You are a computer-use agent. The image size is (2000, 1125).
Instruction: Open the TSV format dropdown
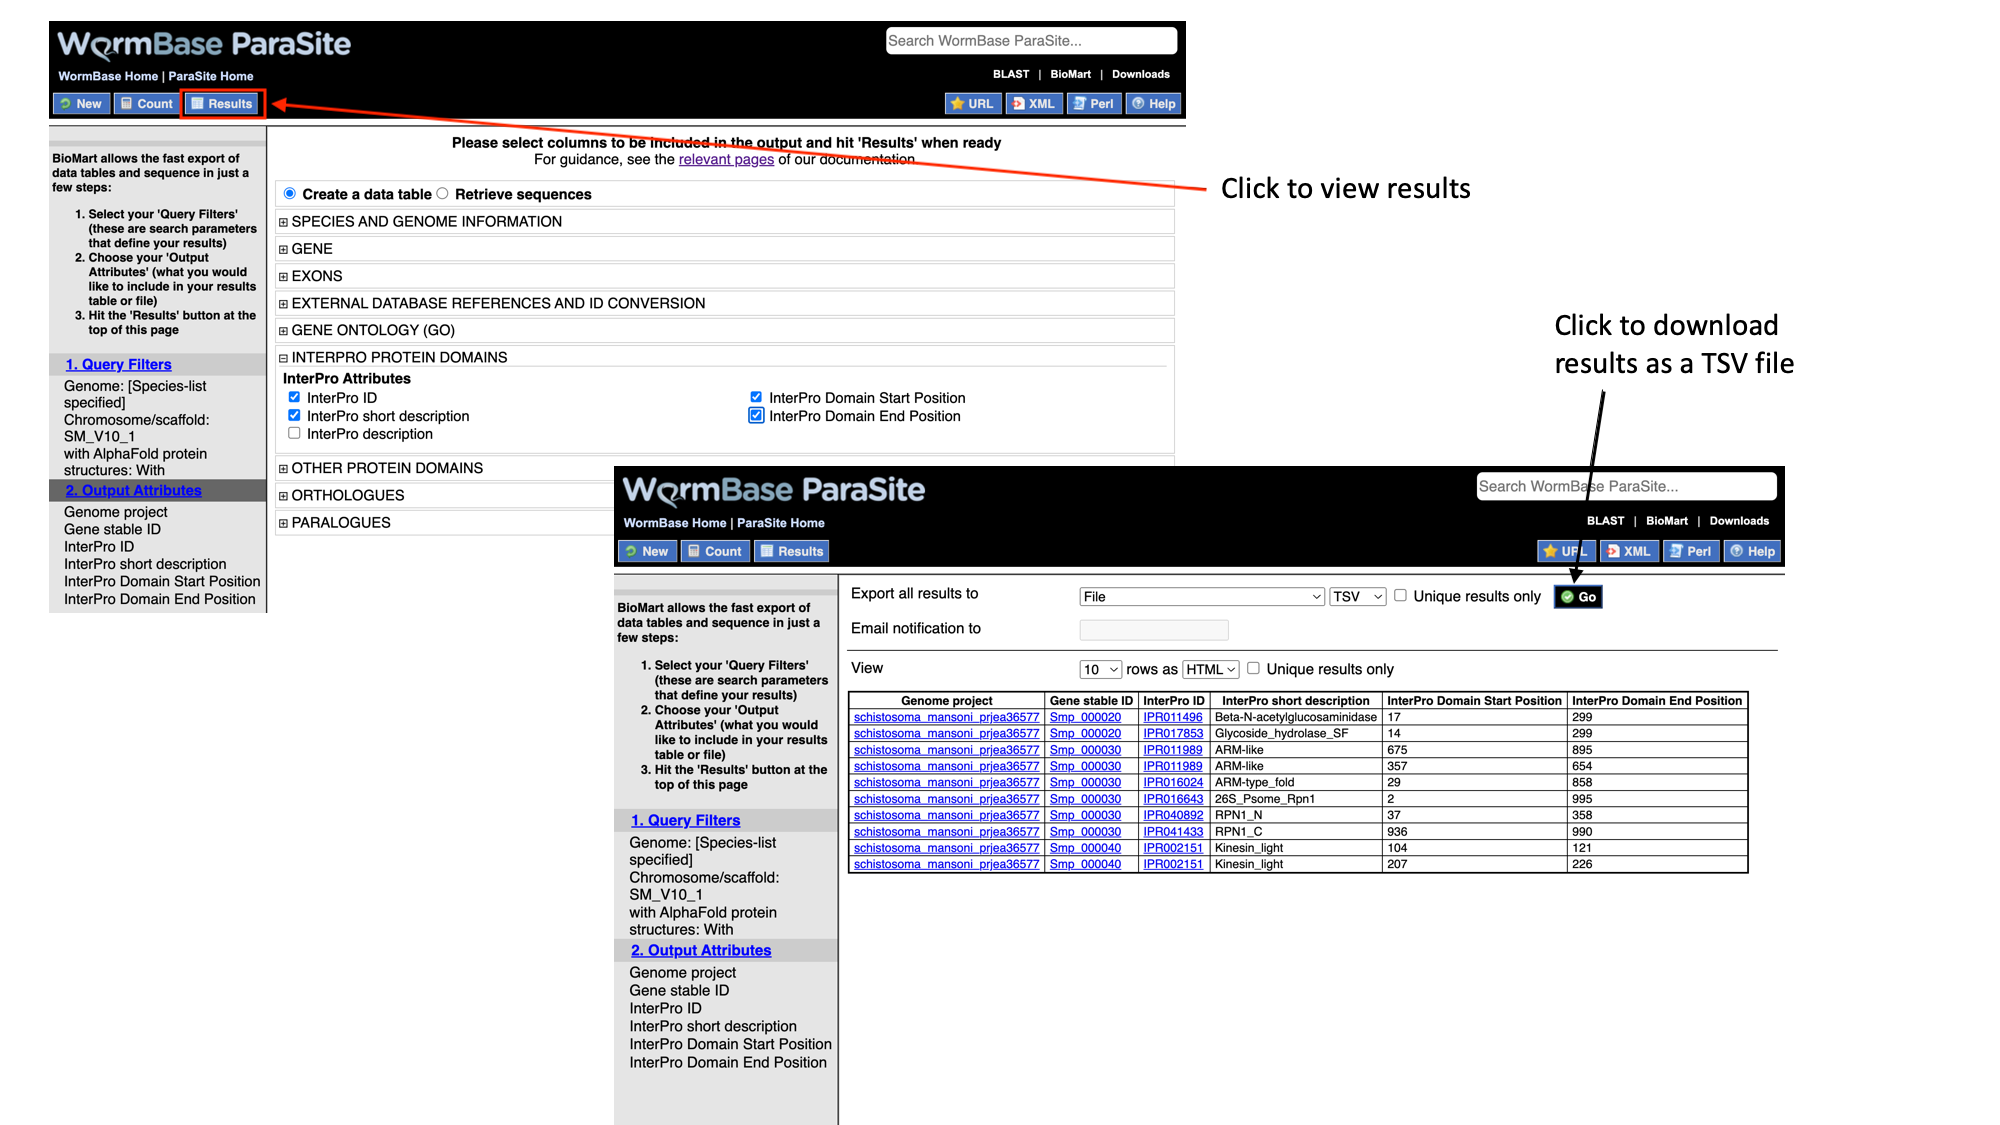1358,597
